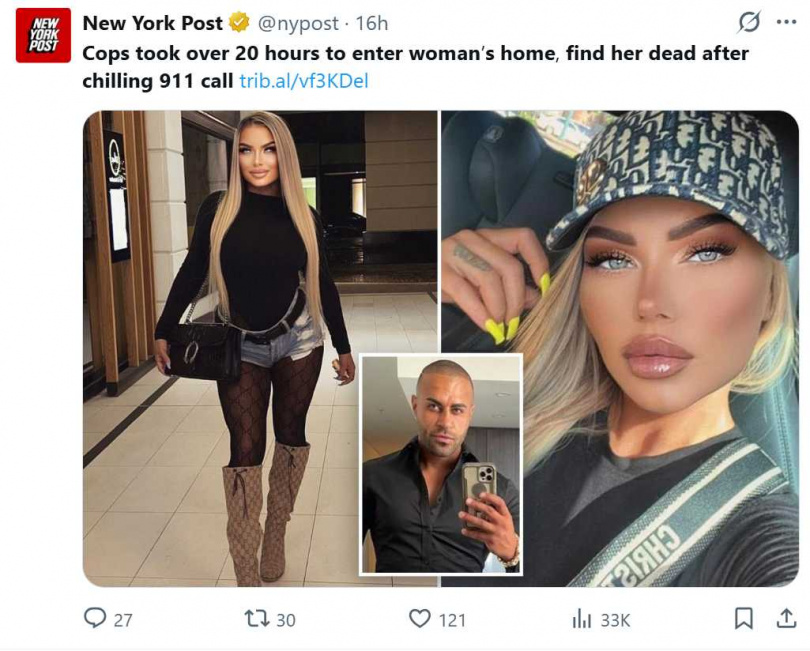Click the New York Post display name

click(152, 23)
